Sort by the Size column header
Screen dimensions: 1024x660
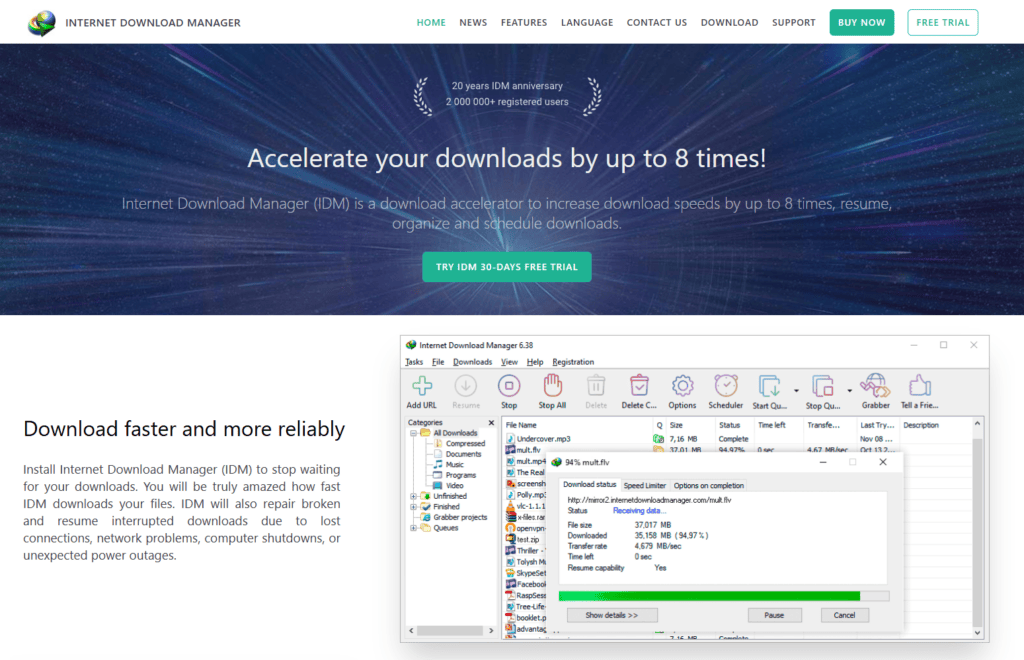[676, 425]
